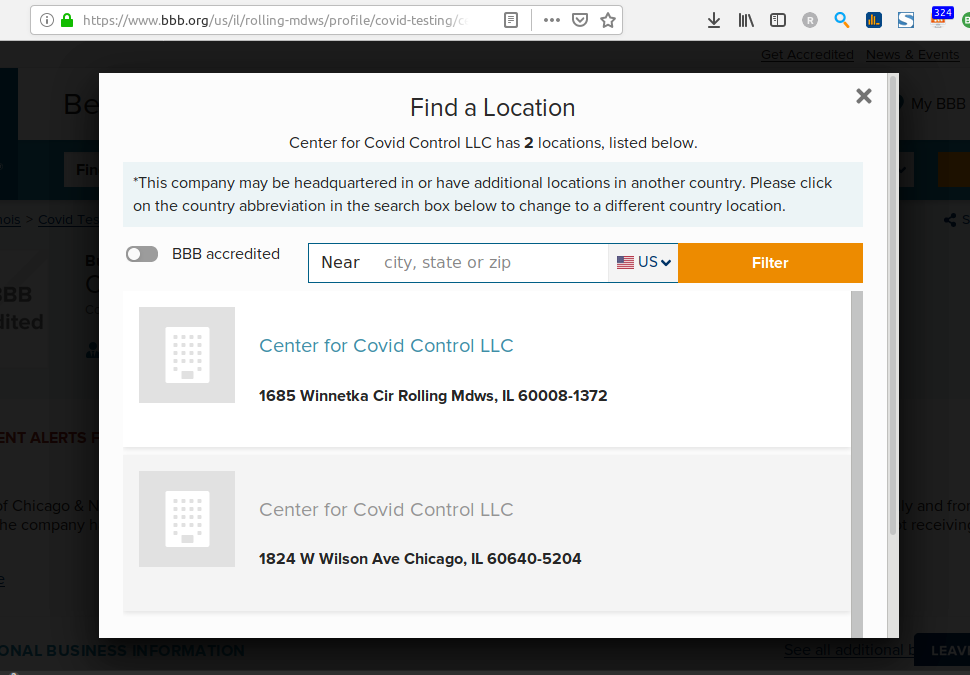Screen dimensions: 970x675
Task: Toggle Reader View in the address bar
Action: (x=511, y=20)
